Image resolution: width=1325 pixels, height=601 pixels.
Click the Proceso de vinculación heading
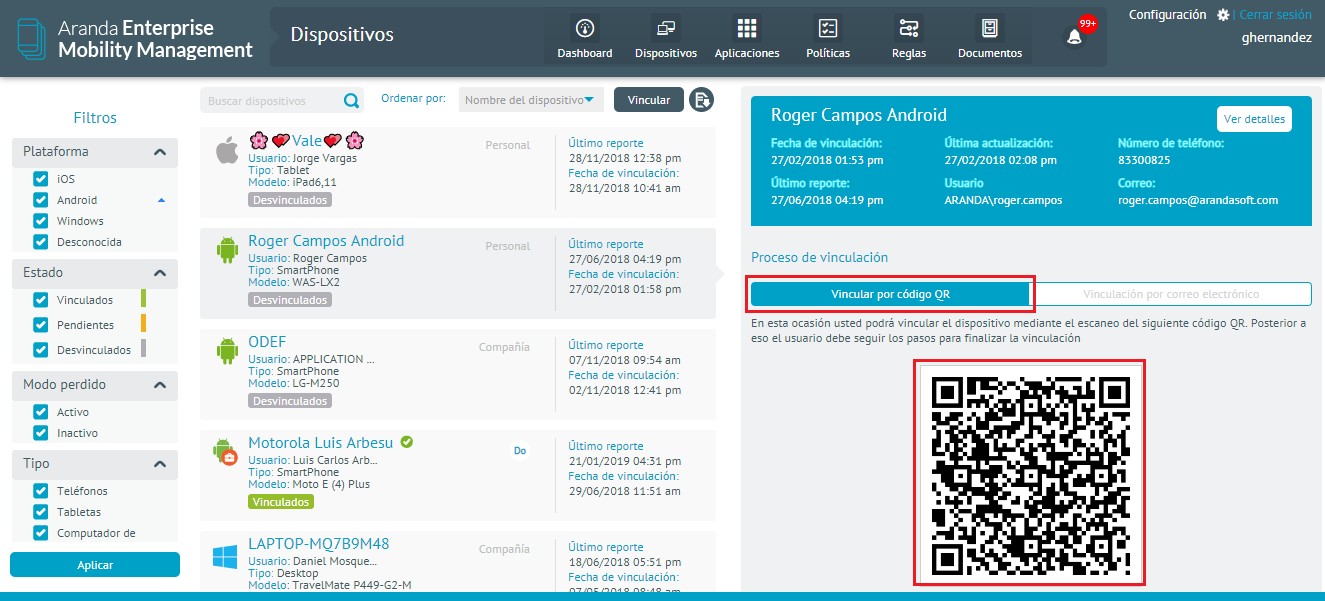tap(820, 257)
